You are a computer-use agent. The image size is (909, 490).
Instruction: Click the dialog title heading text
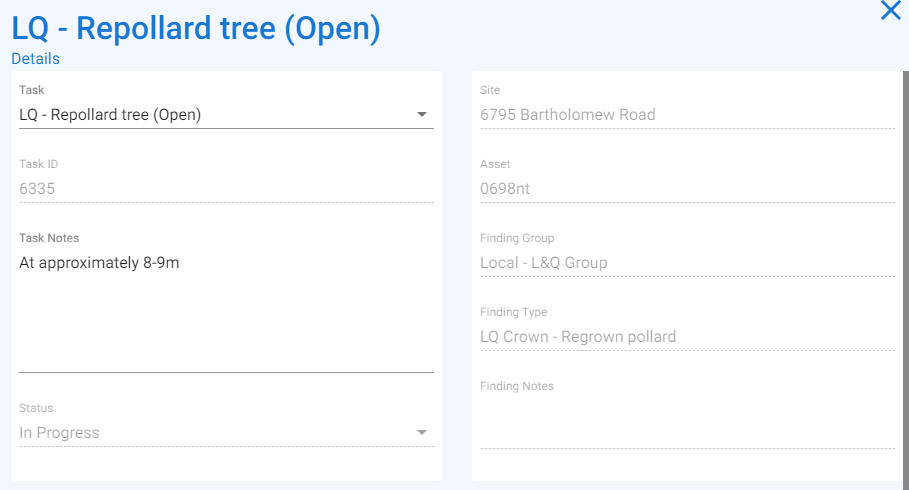196,28
